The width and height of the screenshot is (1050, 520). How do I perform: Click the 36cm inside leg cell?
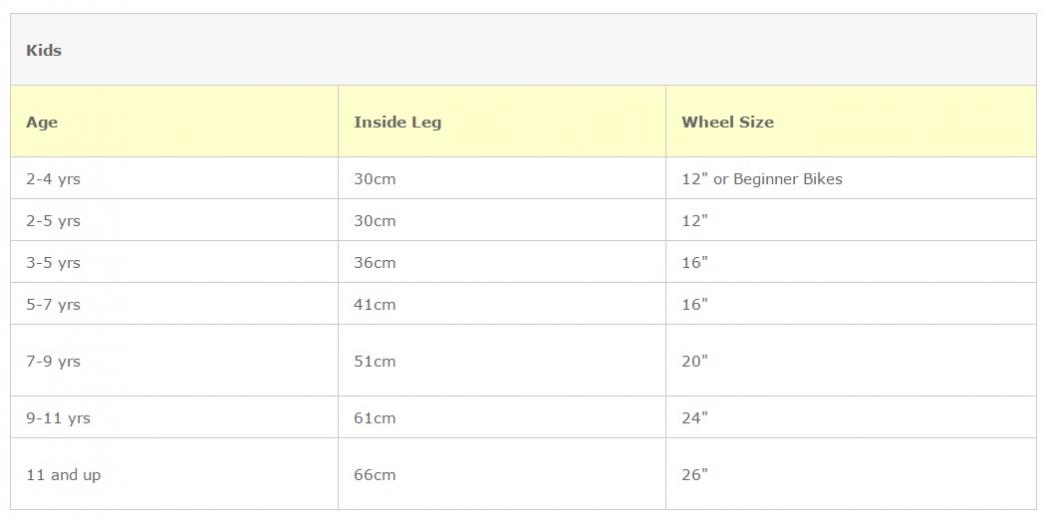[x=375, y=263]
